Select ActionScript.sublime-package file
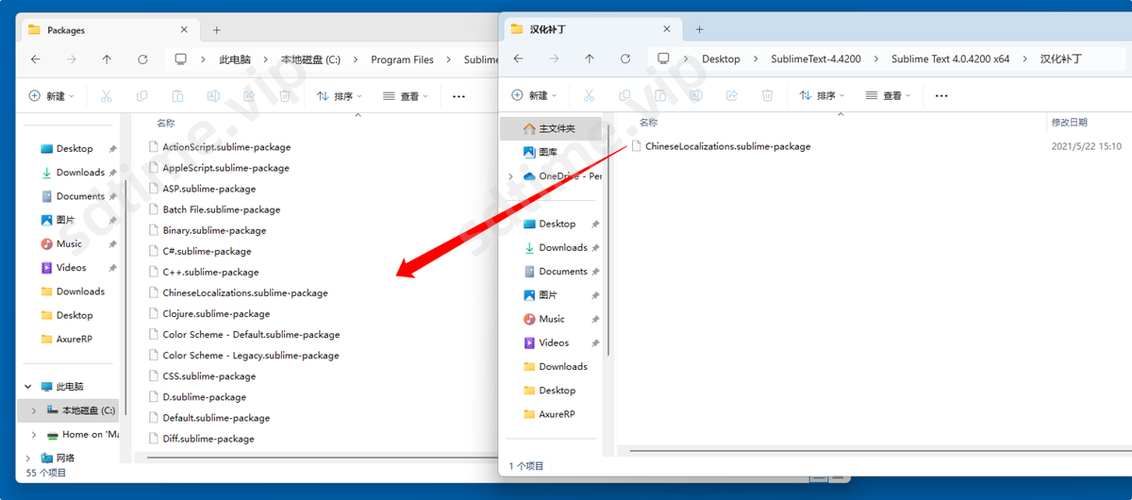This screenshot has height=500, width=1132. click(227, 147)
